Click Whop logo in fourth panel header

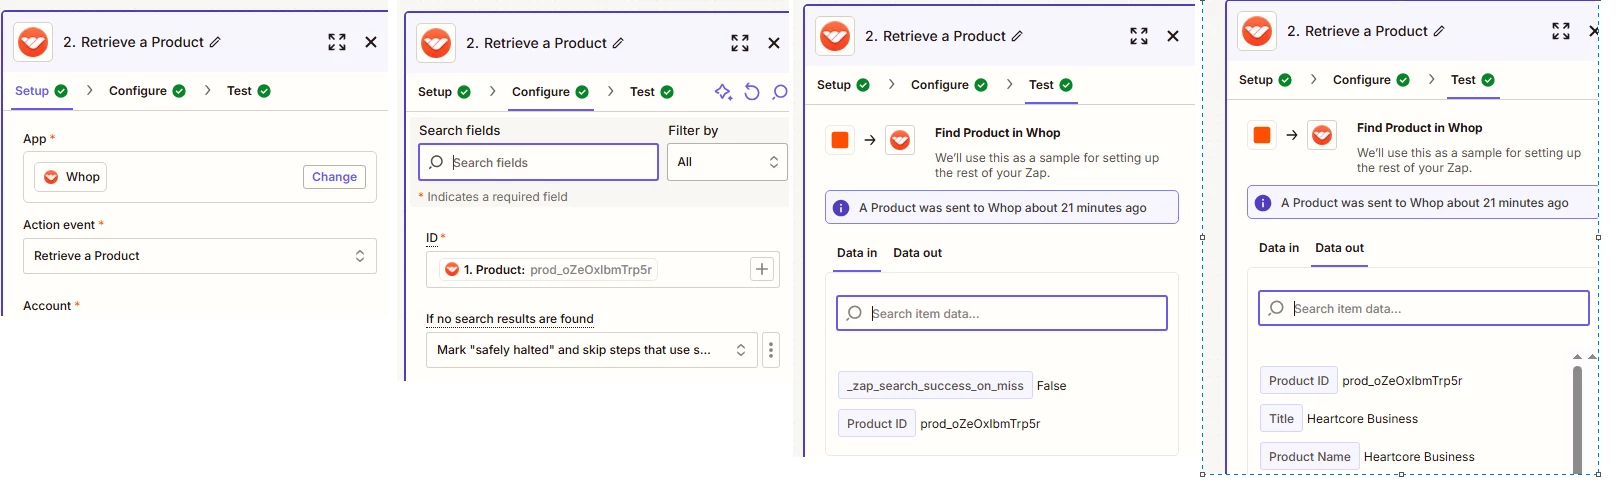1257,31
